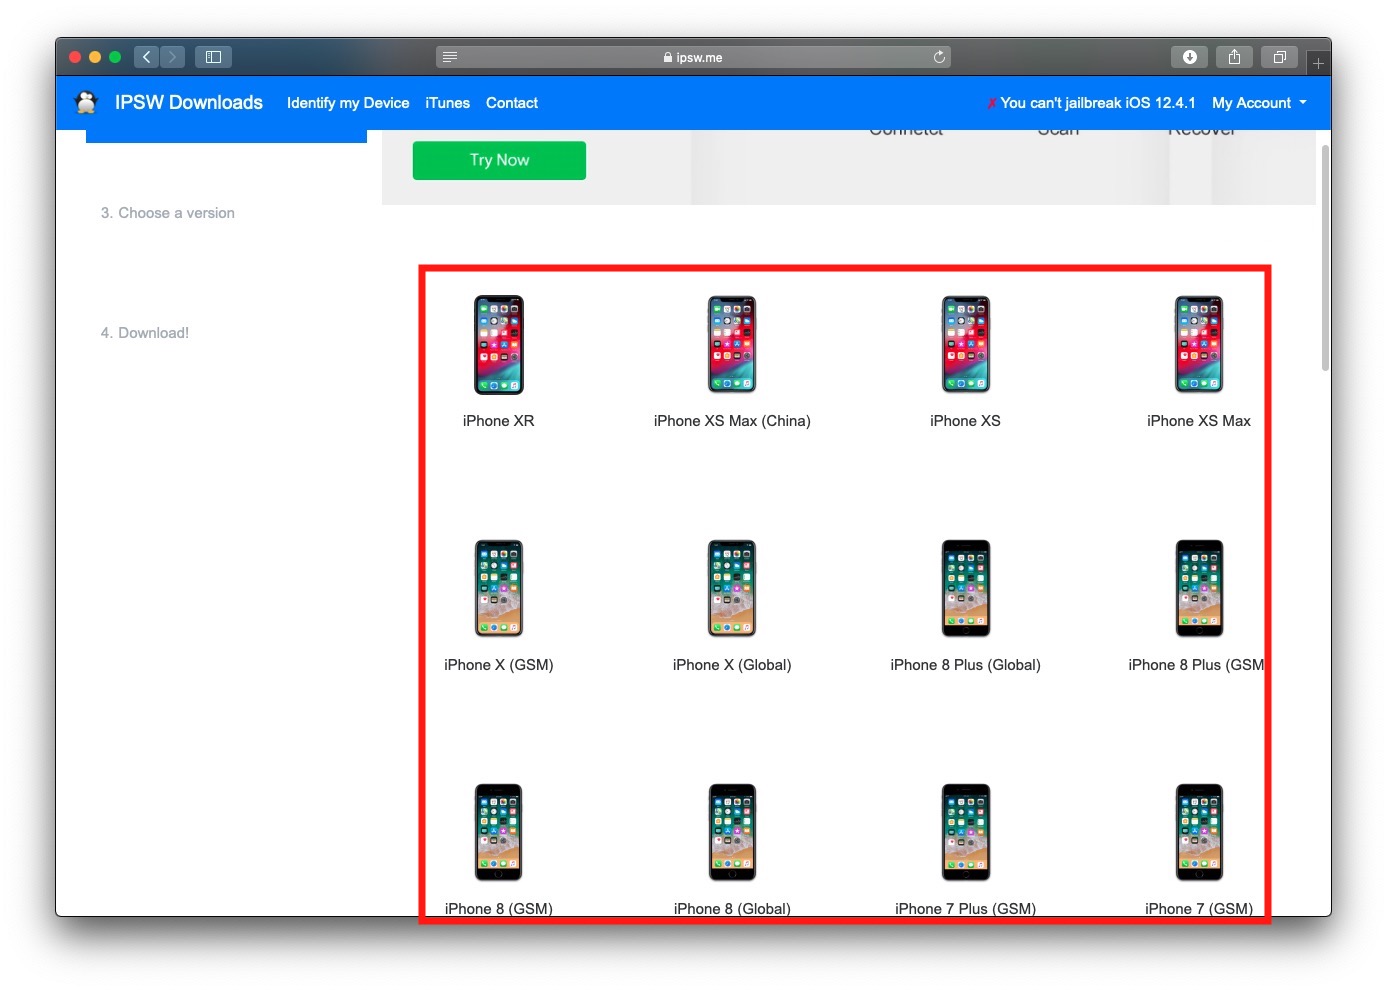The height and width of the screenshot is (990, 1387).
Task: Open a new tab with plus button
Action: [1318, 63]
